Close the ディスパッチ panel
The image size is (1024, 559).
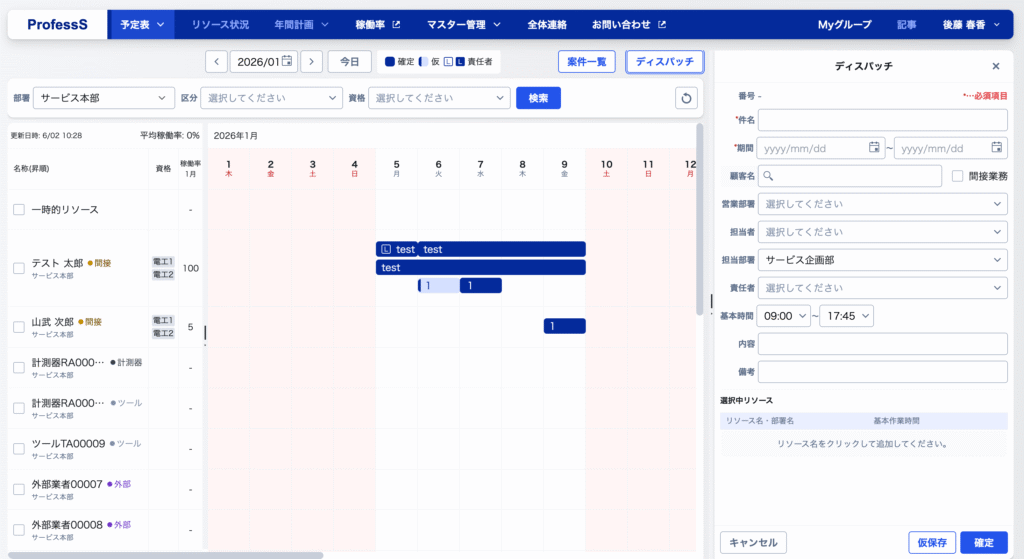[995, 66]
